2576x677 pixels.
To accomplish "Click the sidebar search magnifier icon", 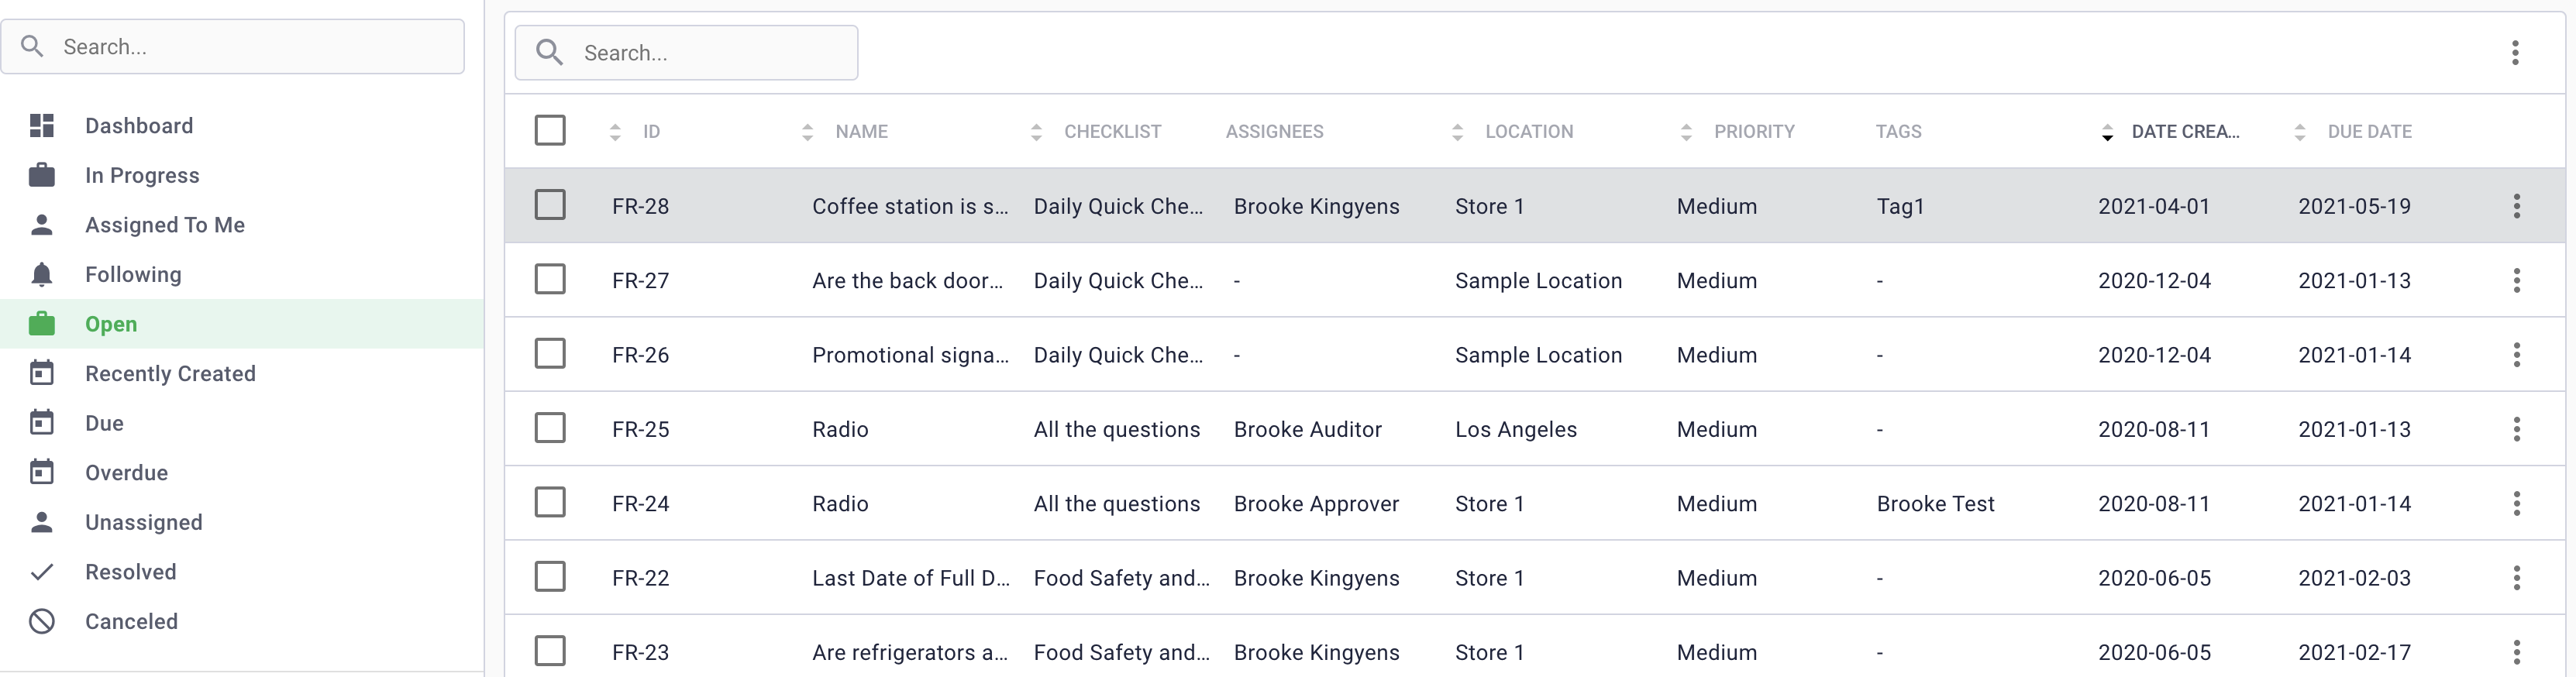I will coord(32,46).
